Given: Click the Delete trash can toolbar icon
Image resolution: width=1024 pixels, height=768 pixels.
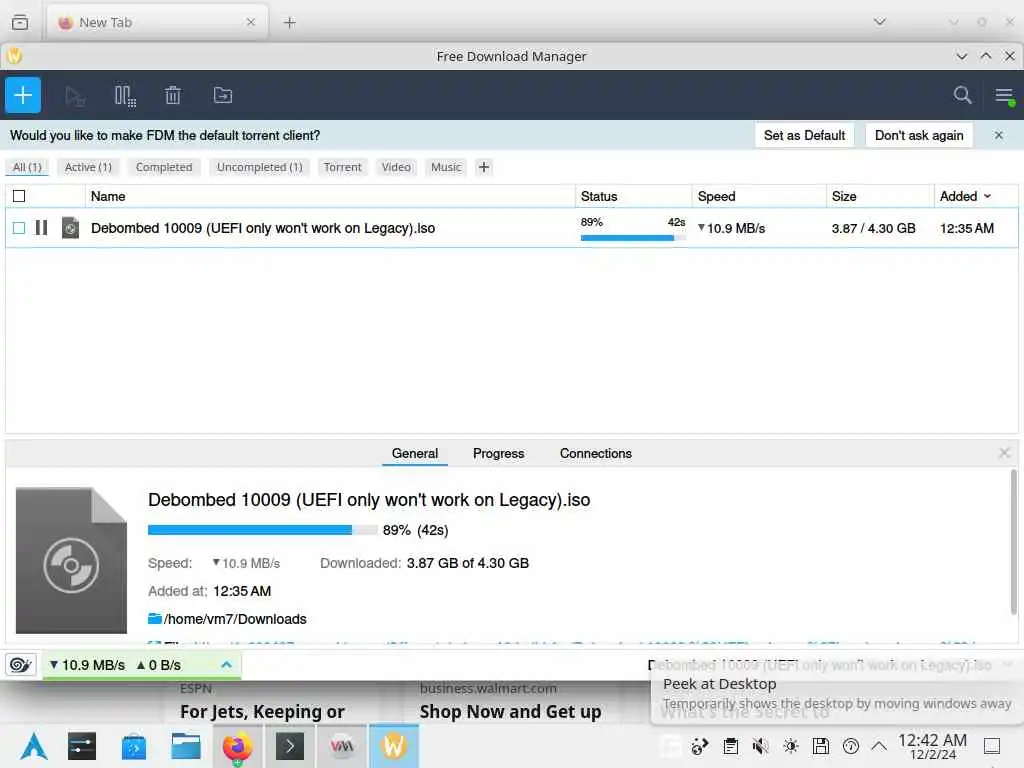Looking at the screenshot, I should pyautogui.click(x=173, y=95).
